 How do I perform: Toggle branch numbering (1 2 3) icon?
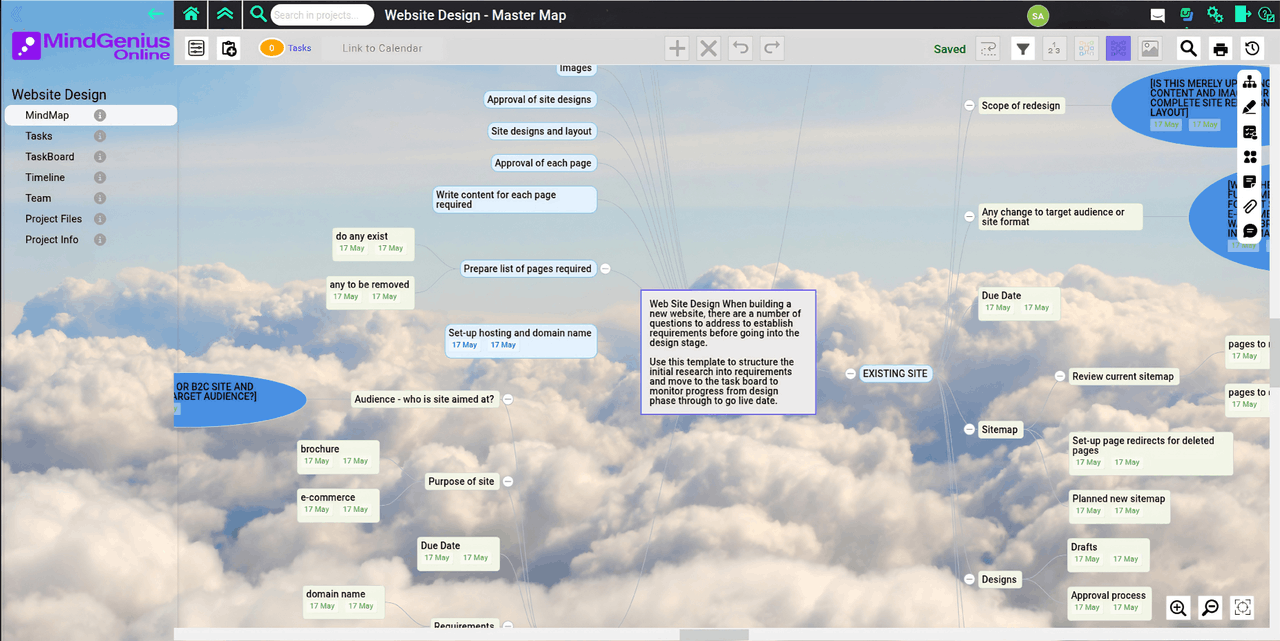pos(1054,48)
